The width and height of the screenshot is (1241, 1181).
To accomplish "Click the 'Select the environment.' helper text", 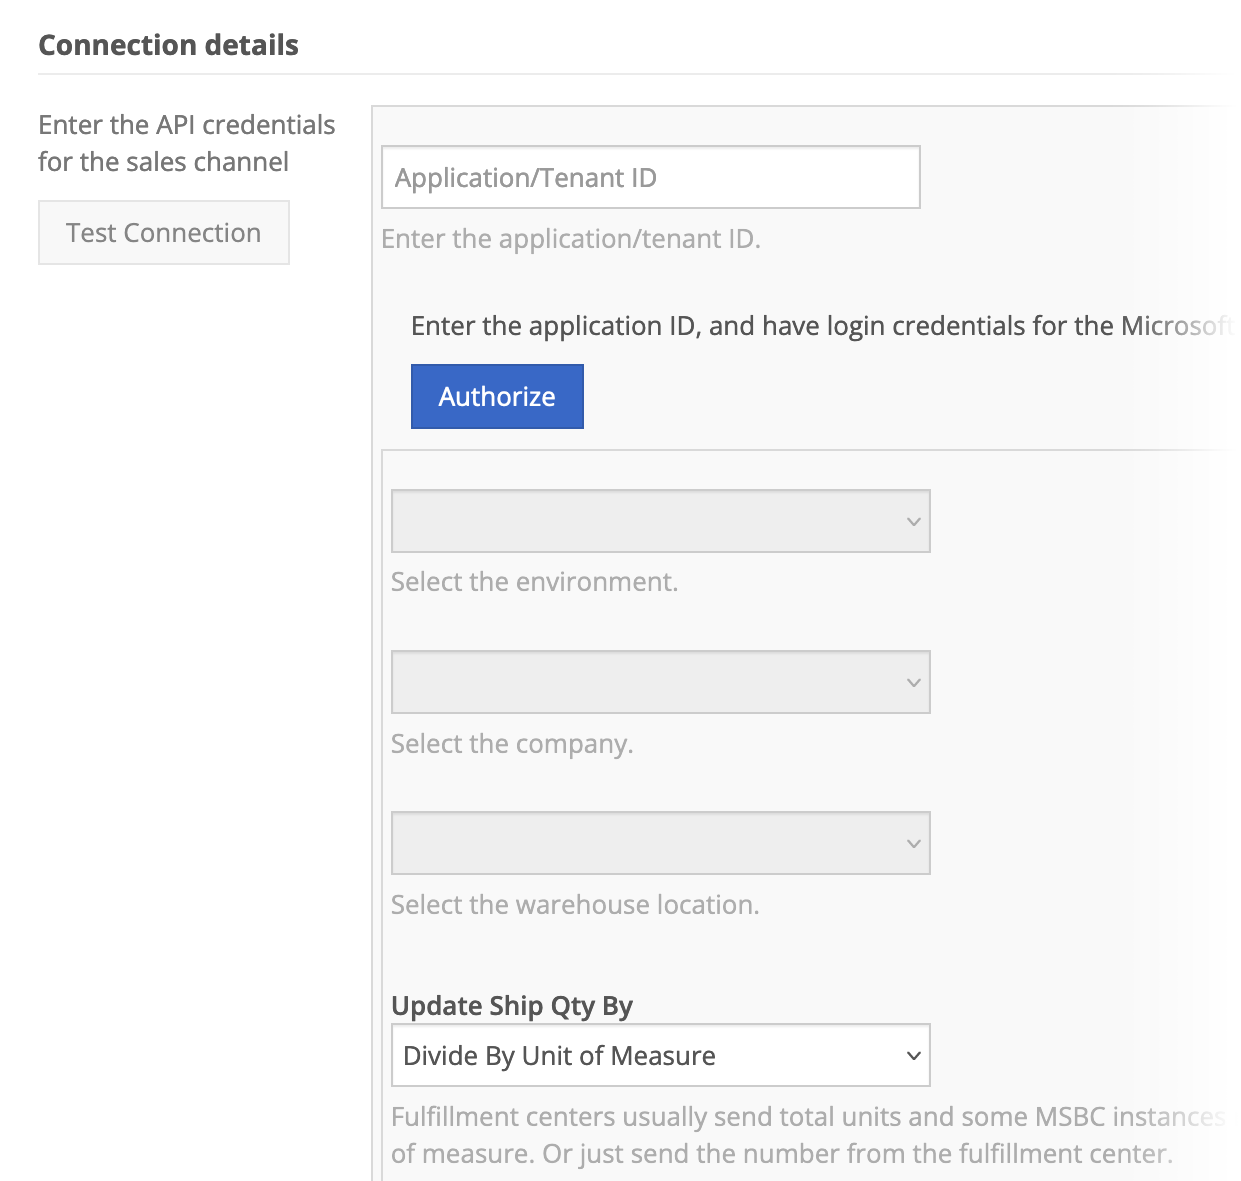I will 534,582.
